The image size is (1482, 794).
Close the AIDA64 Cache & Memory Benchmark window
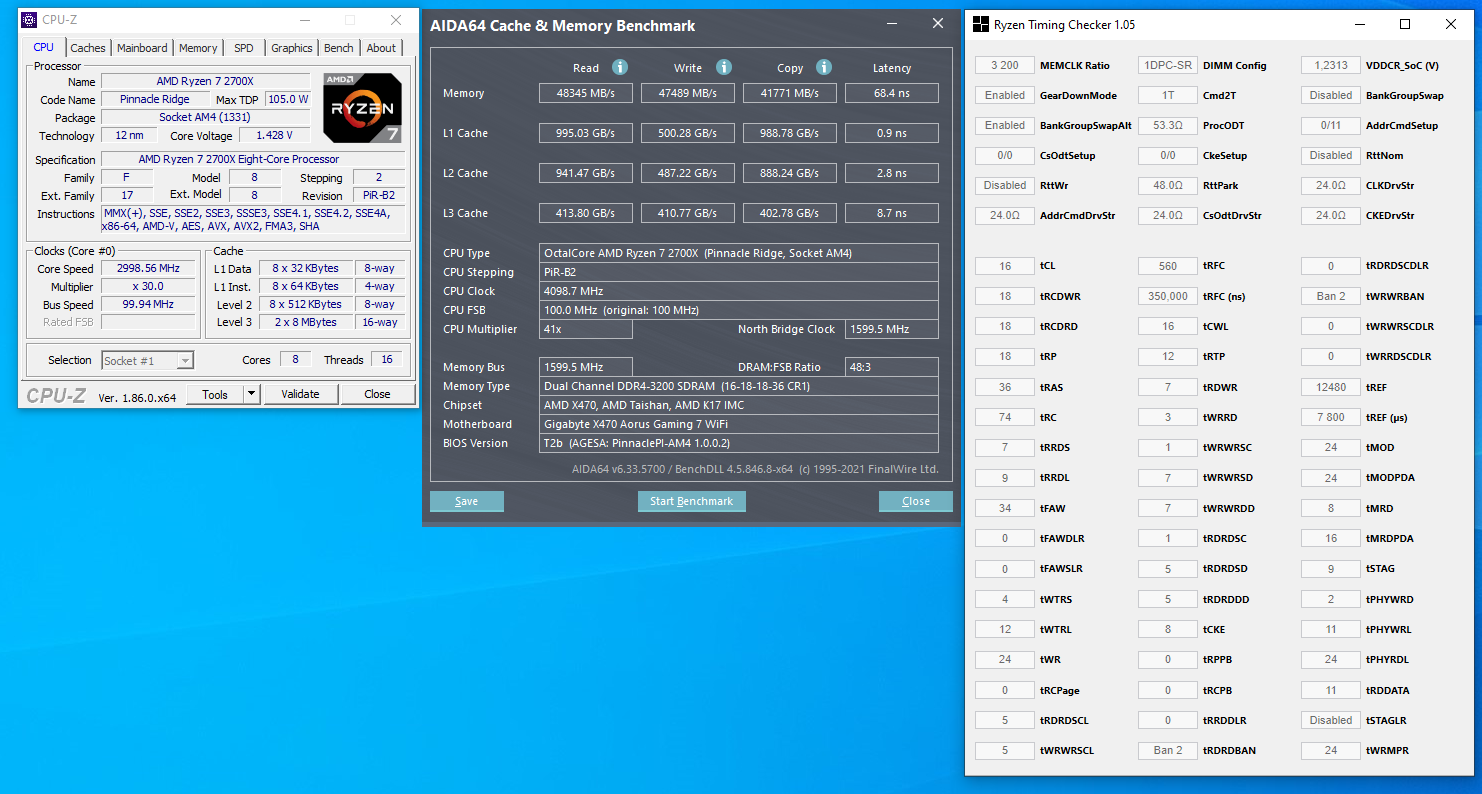(x=937, y=23)
